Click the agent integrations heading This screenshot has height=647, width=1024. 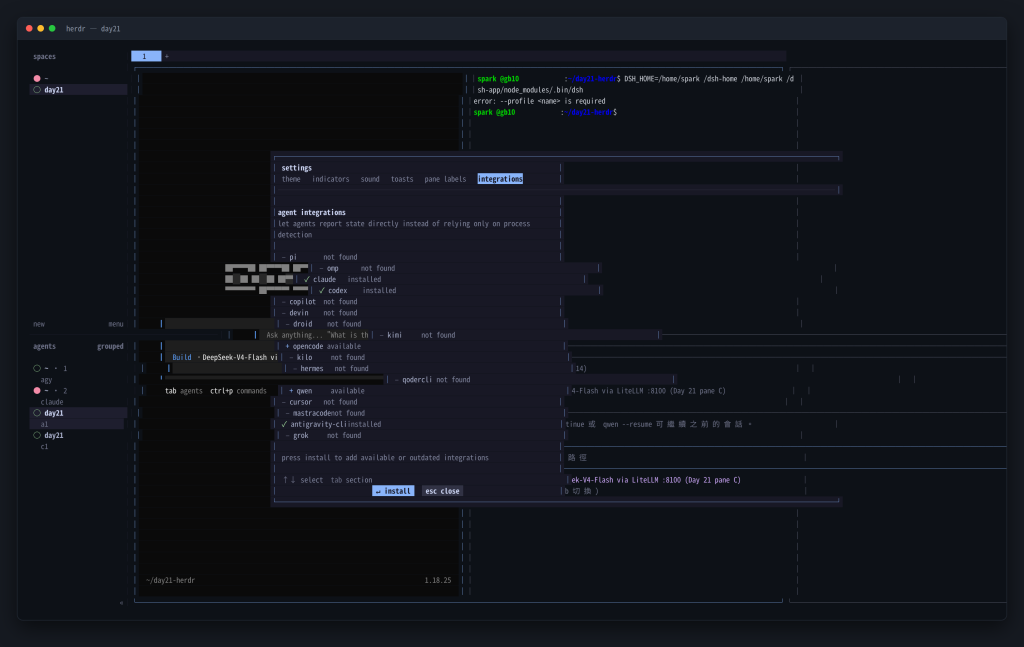pyautogui.click(x=312, y=213)
